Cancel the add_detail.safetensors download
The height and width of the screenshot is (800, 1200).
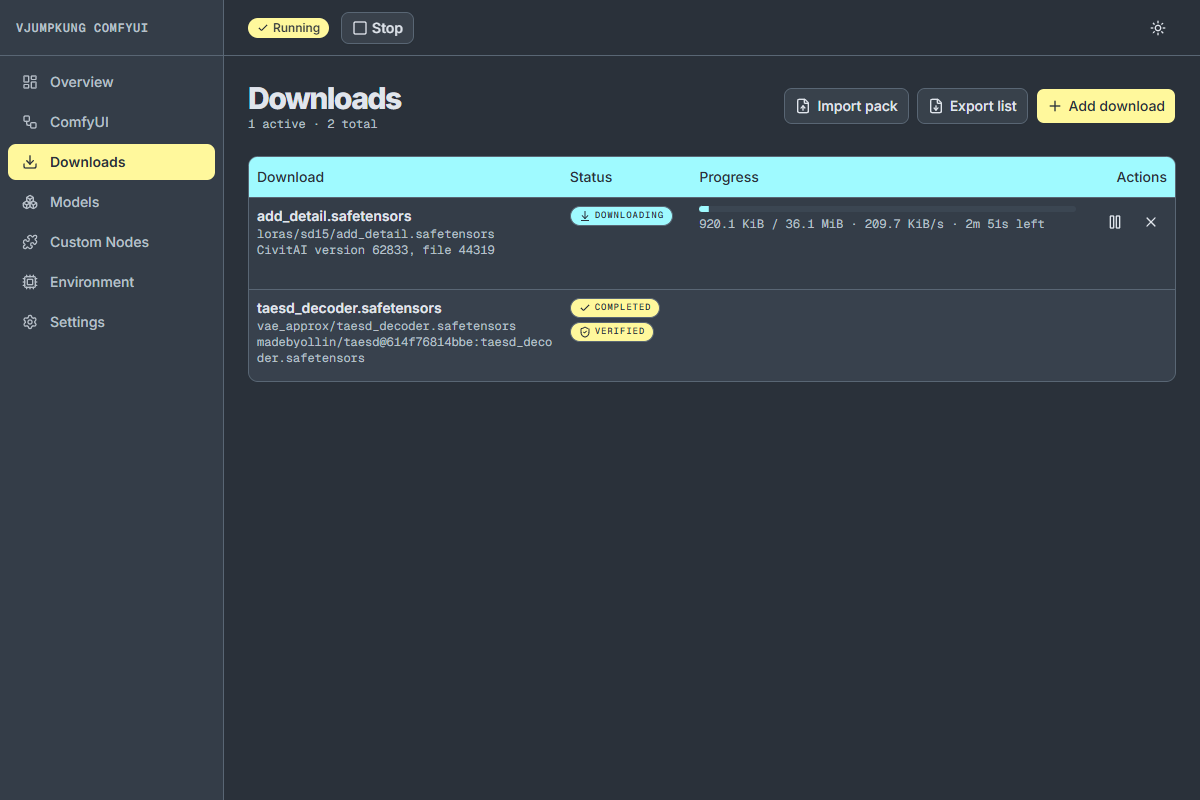coord(1151,222)
